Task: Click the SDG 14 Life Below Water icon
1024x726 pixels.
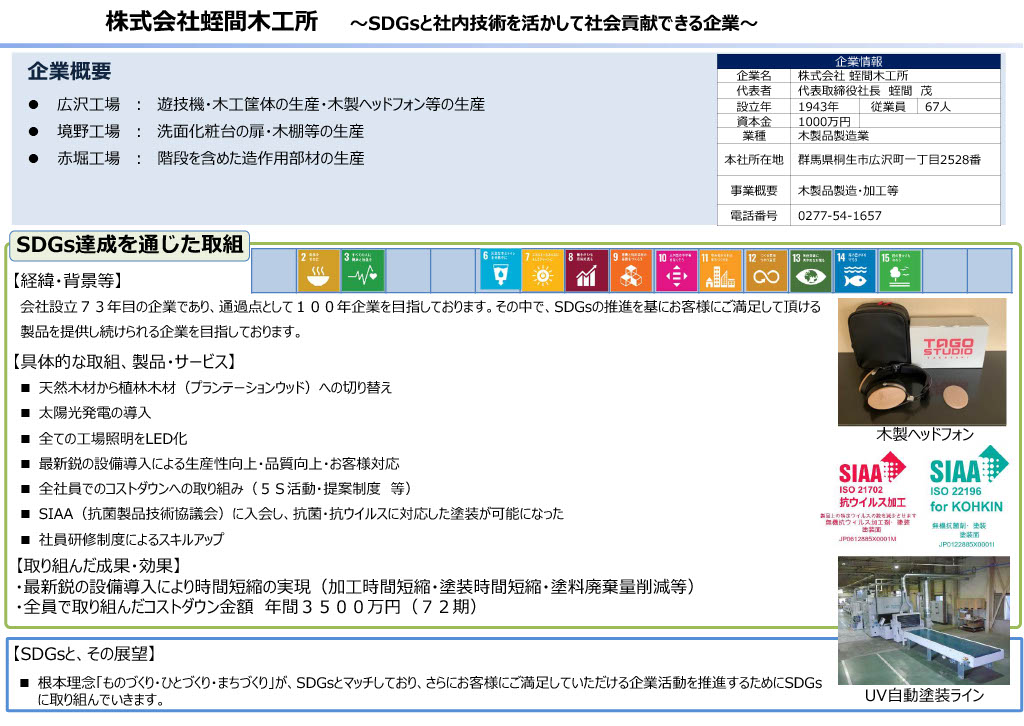Action: (x=855, y=270)
